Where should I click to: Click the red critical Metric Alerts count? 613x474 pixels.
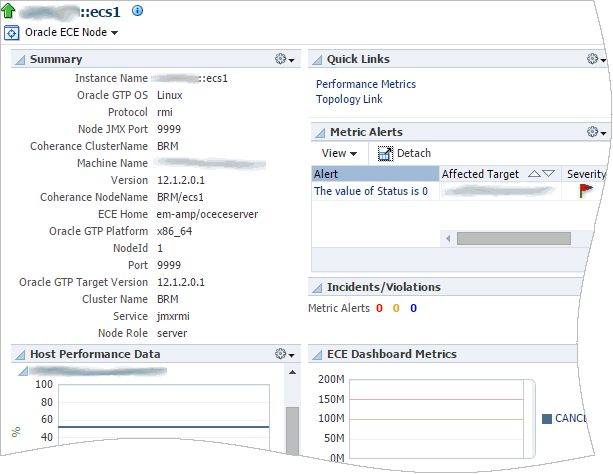(x=379, y=309)
